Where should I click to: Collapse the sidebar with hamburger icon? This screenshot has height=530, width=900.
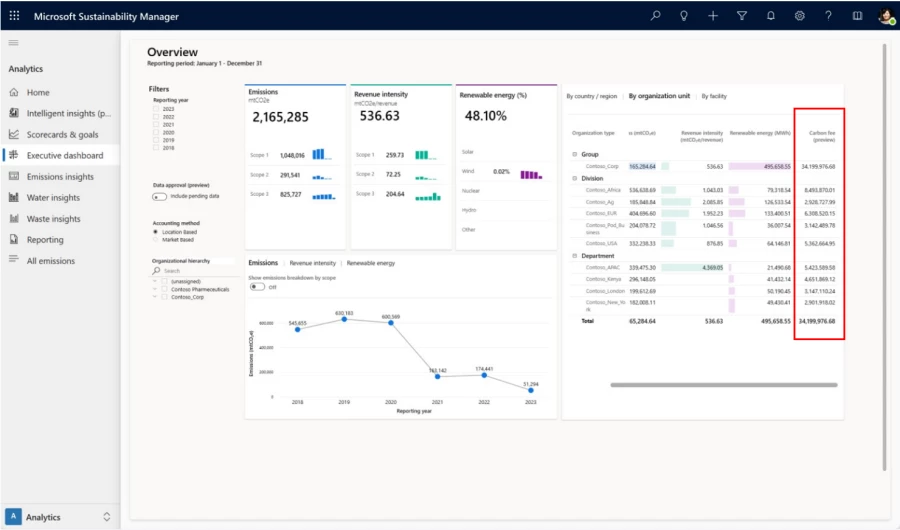pos(14,43)
